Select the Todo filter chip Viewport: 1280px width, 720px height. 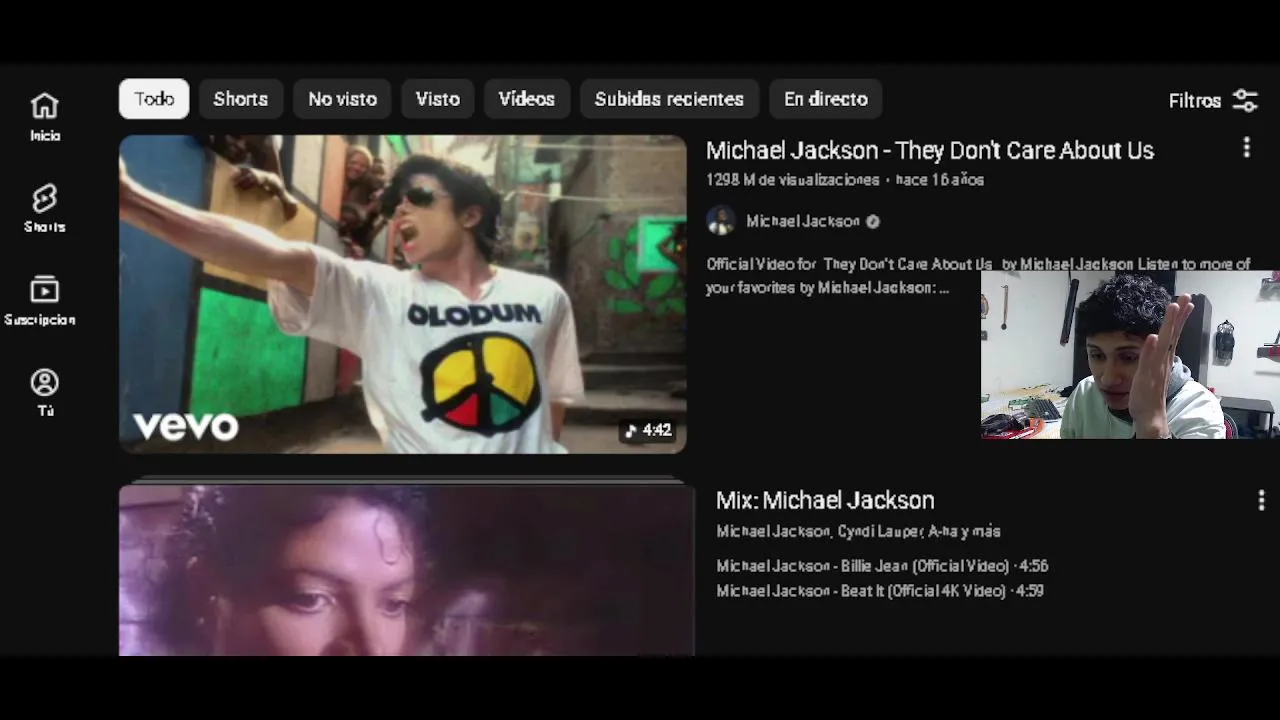click(154, 99)
